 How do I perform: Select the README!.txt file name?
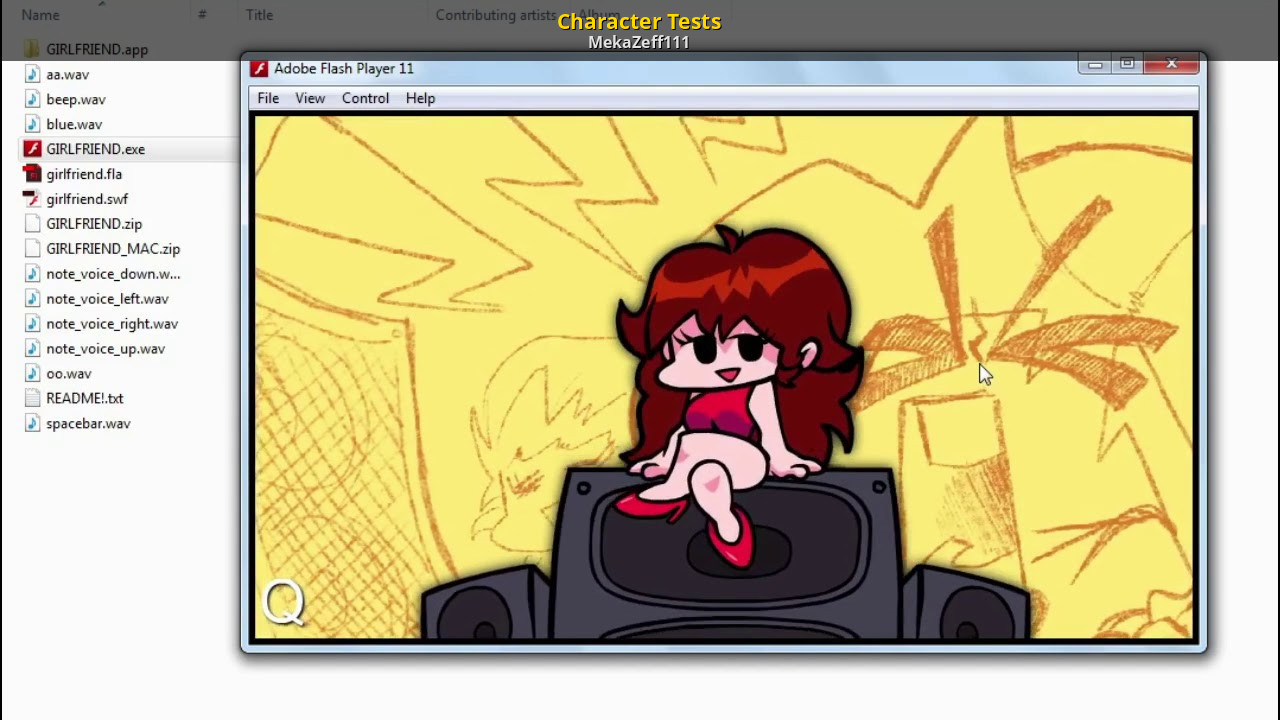pyautogui.click(x=84, y=398)
